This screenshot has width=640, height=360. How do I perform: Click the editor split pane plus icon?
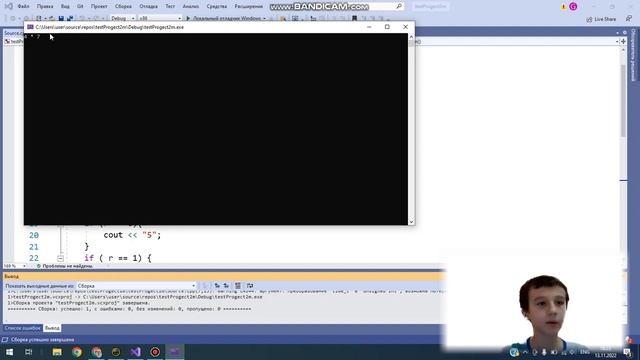623,42
